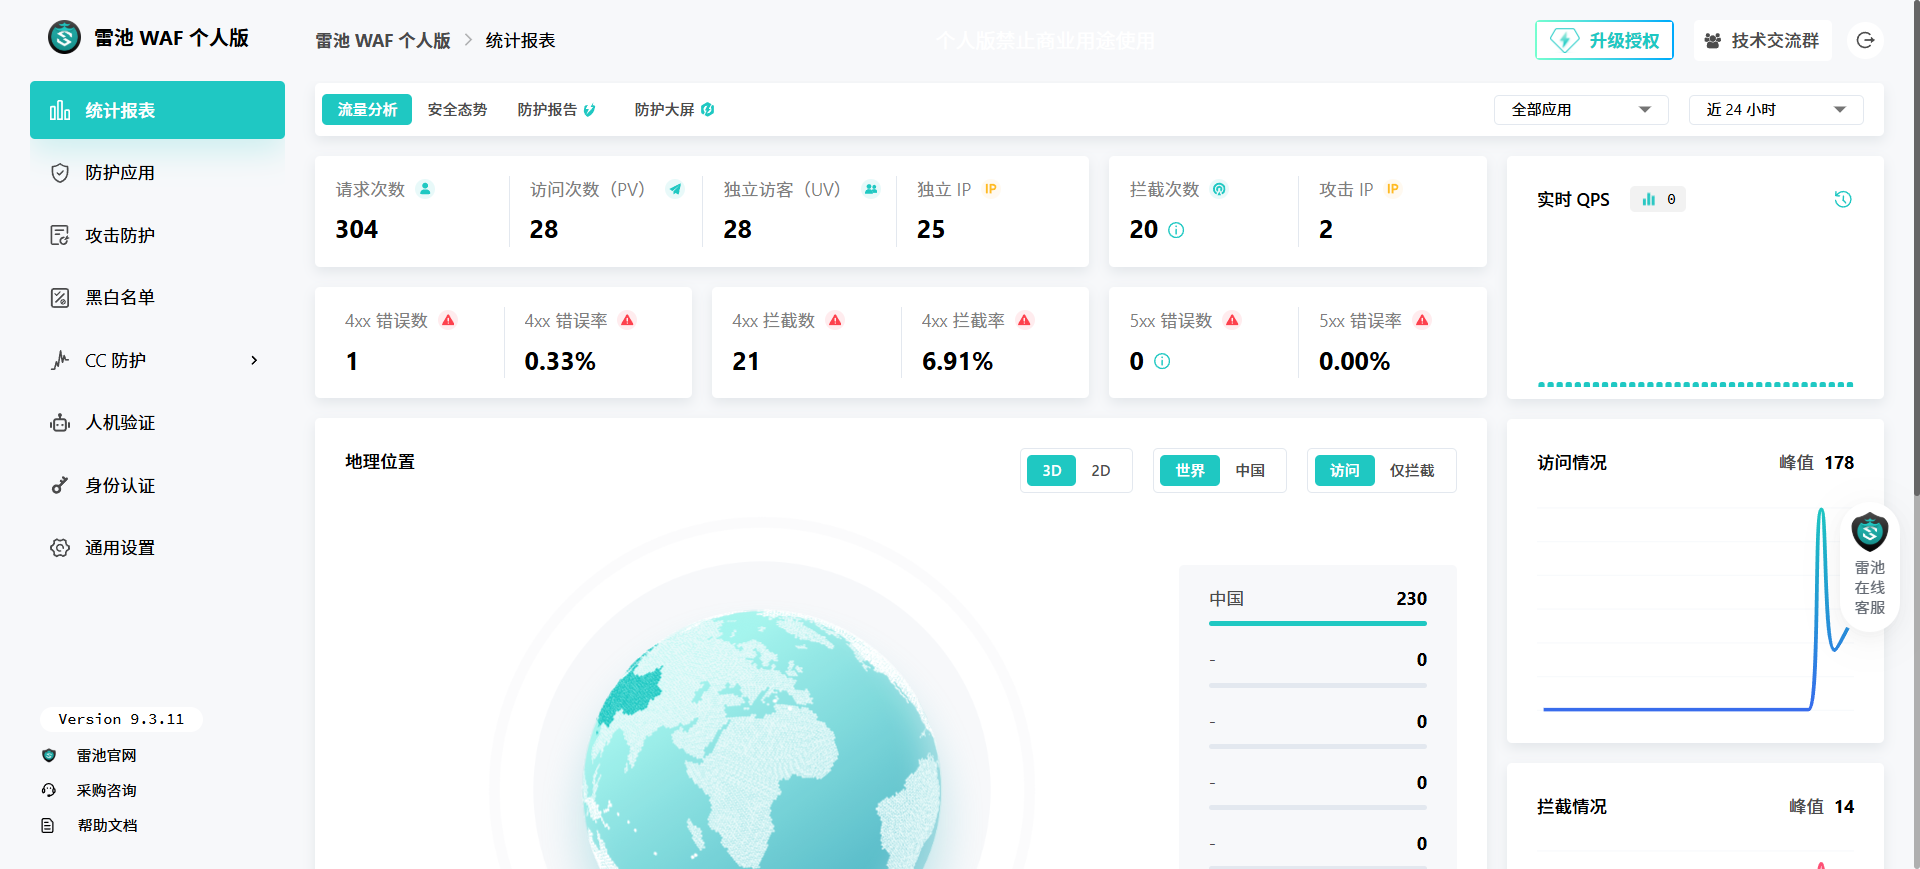Screen dimensions: 1920x869
Task: Click the warning icon beside 5xx 错误数
Action: 1232,320
